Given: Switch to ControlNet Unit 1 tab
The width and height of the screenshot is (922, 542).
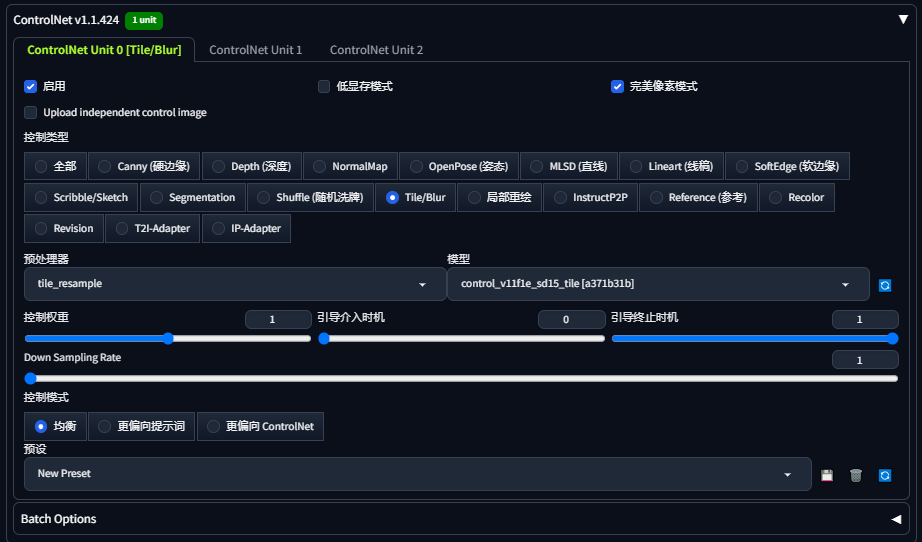Looking at the screenshot, I should (255, 50).
